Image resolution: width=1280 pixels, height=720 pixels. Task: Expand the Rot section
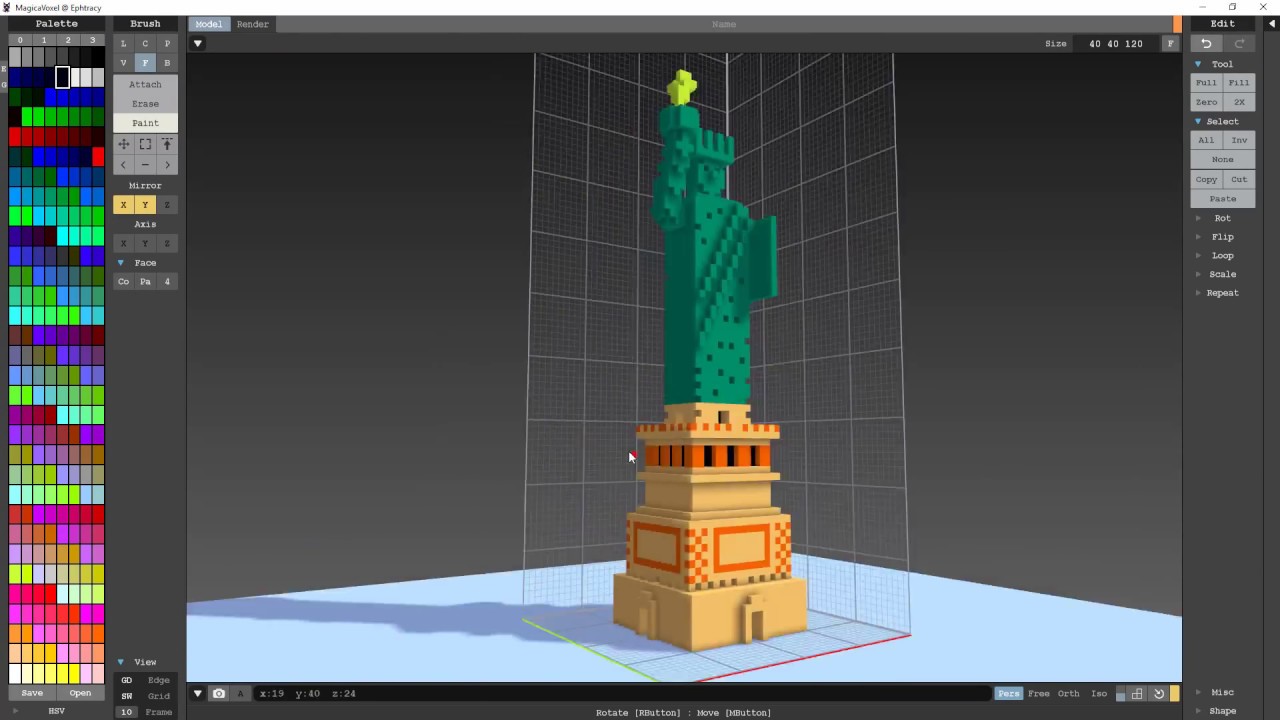tap(1198, 218)
